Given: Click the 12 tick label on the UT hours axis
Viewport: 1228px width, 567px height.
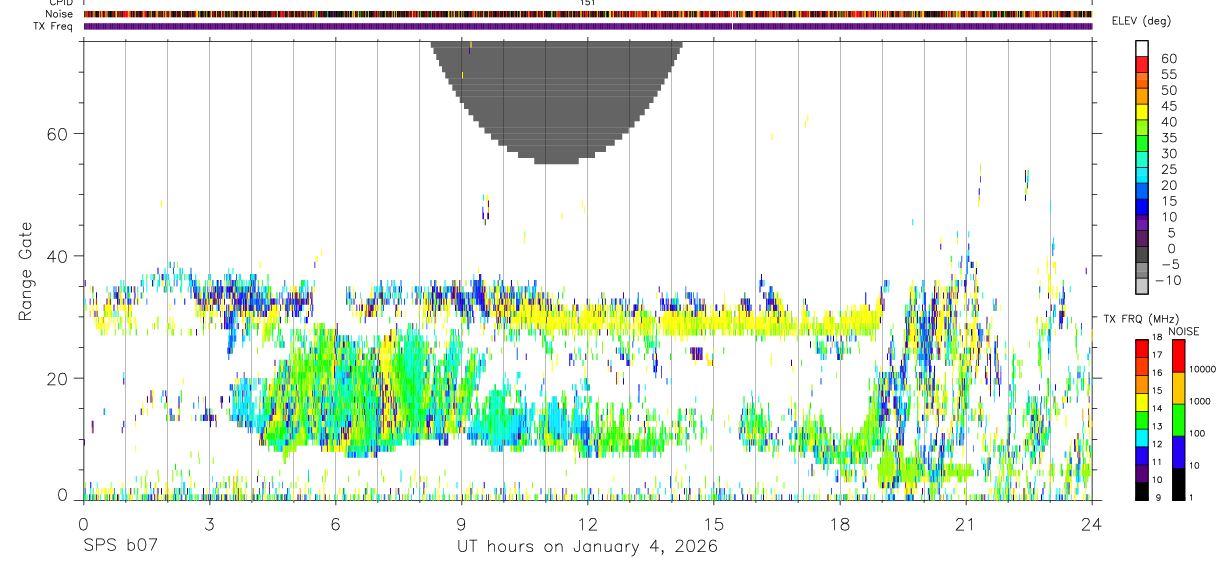Looking at the screenshot, I should [x=587, y=523].
